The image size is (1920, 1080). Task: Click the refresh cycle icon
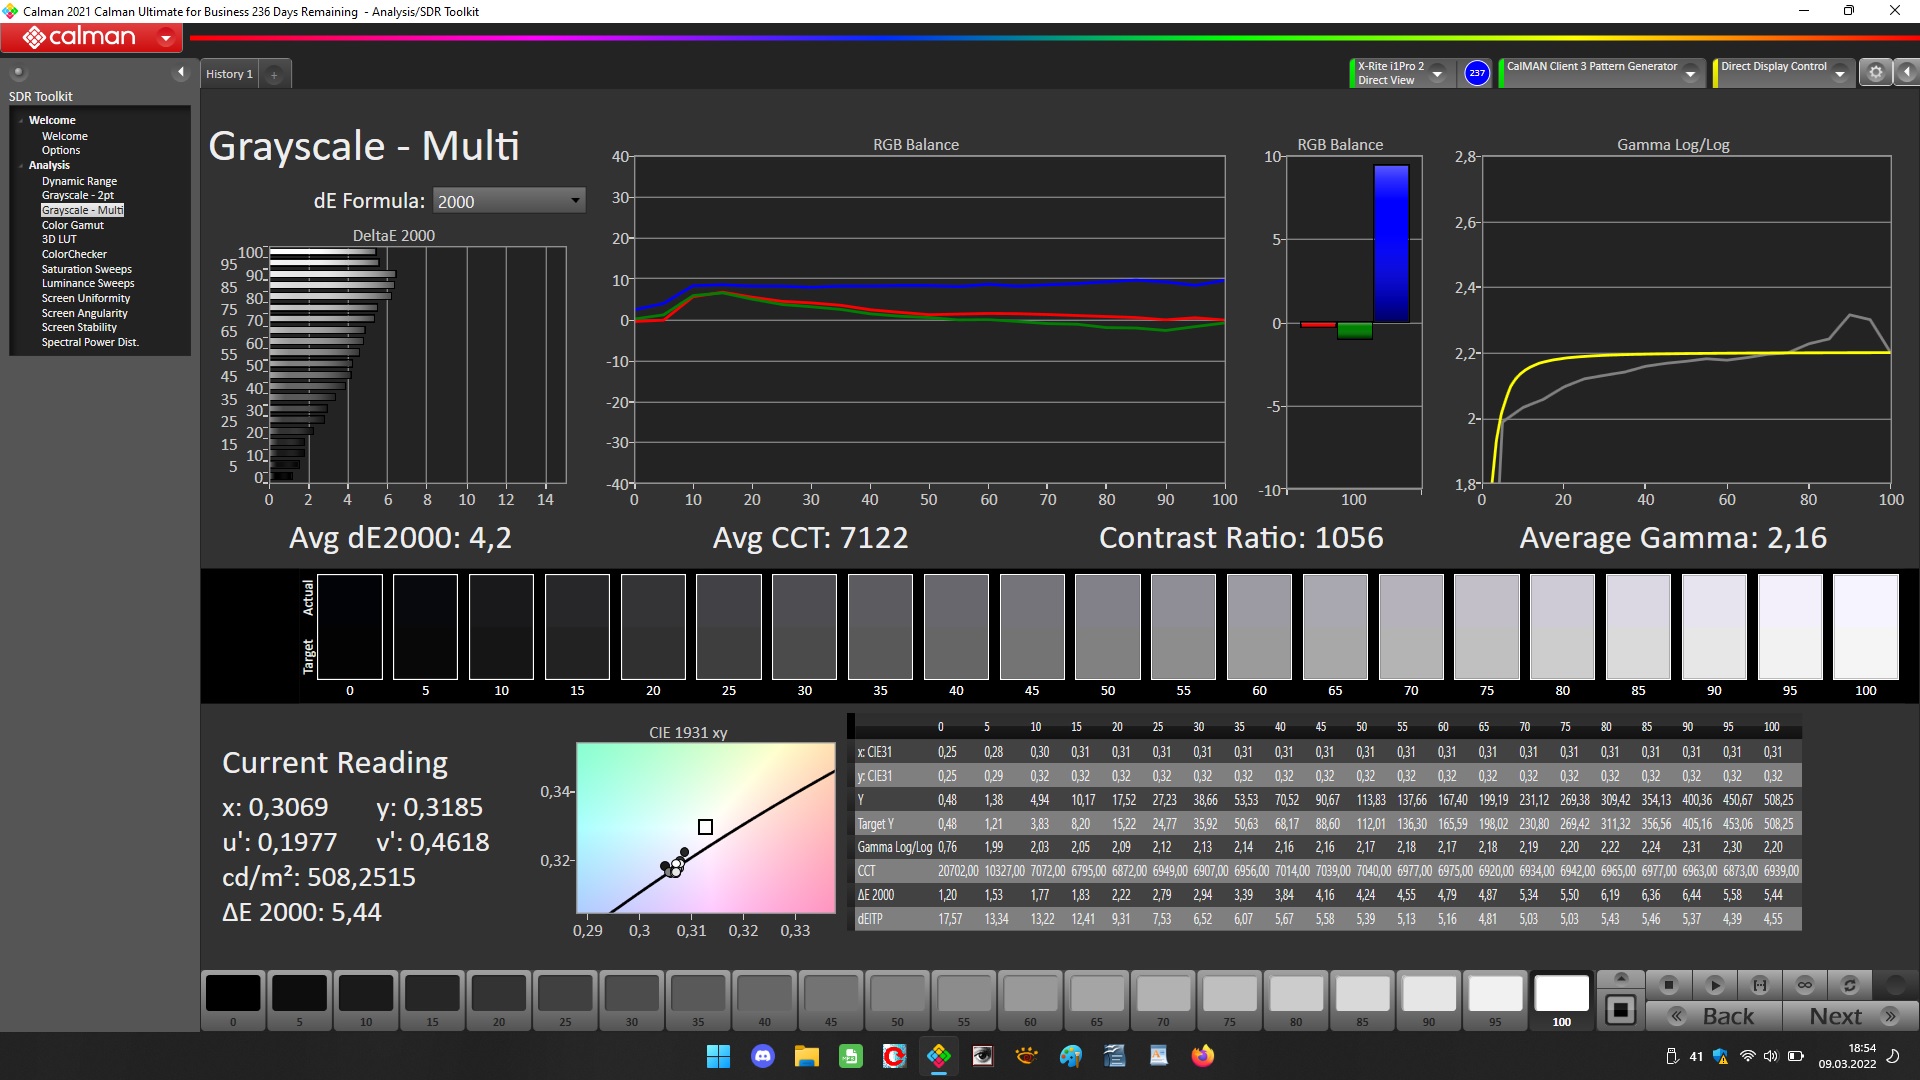1849,985
